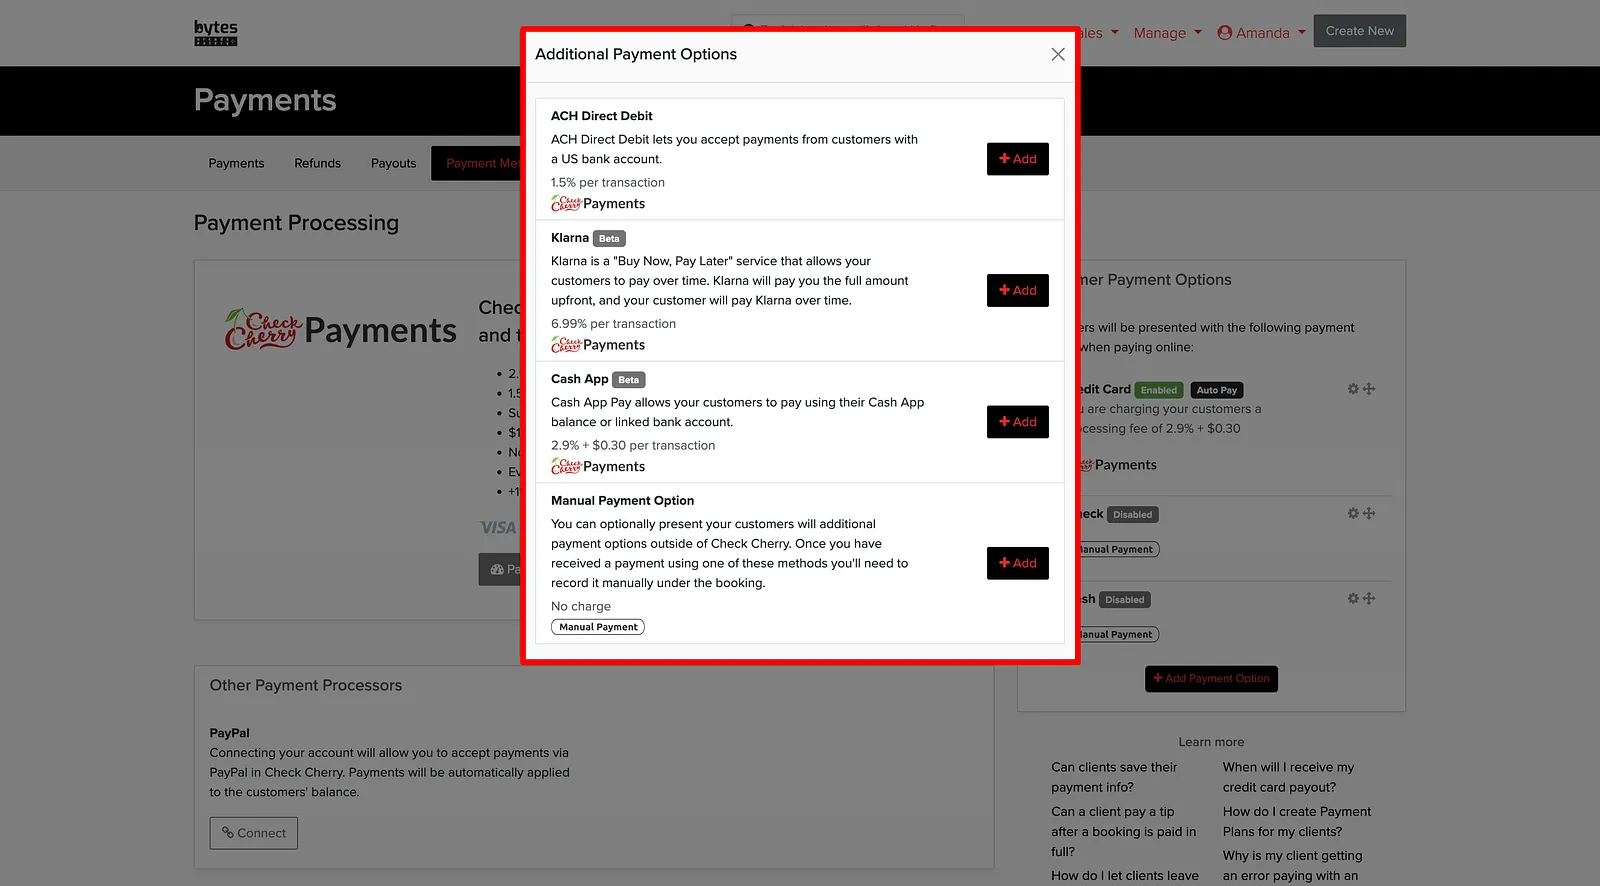1600x886 pixels.
Task: Click the Beta badge next to Klarna
Action: (x=609, y=239)
